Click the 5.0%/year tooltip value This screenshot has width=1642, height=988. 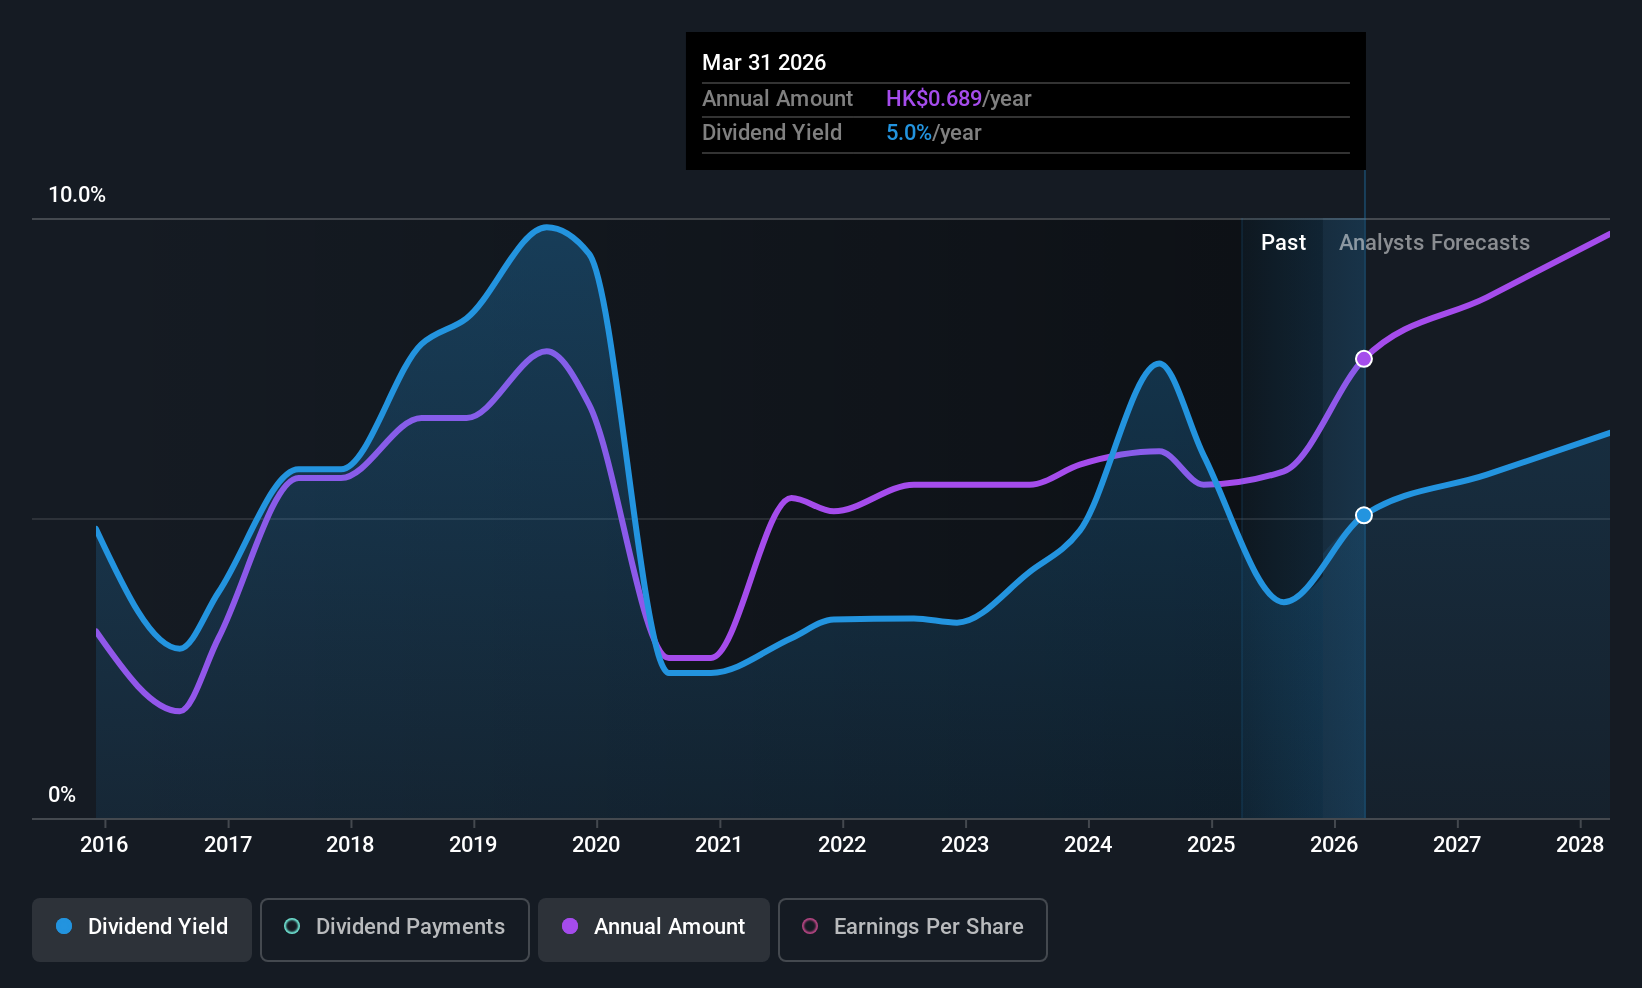933,132
